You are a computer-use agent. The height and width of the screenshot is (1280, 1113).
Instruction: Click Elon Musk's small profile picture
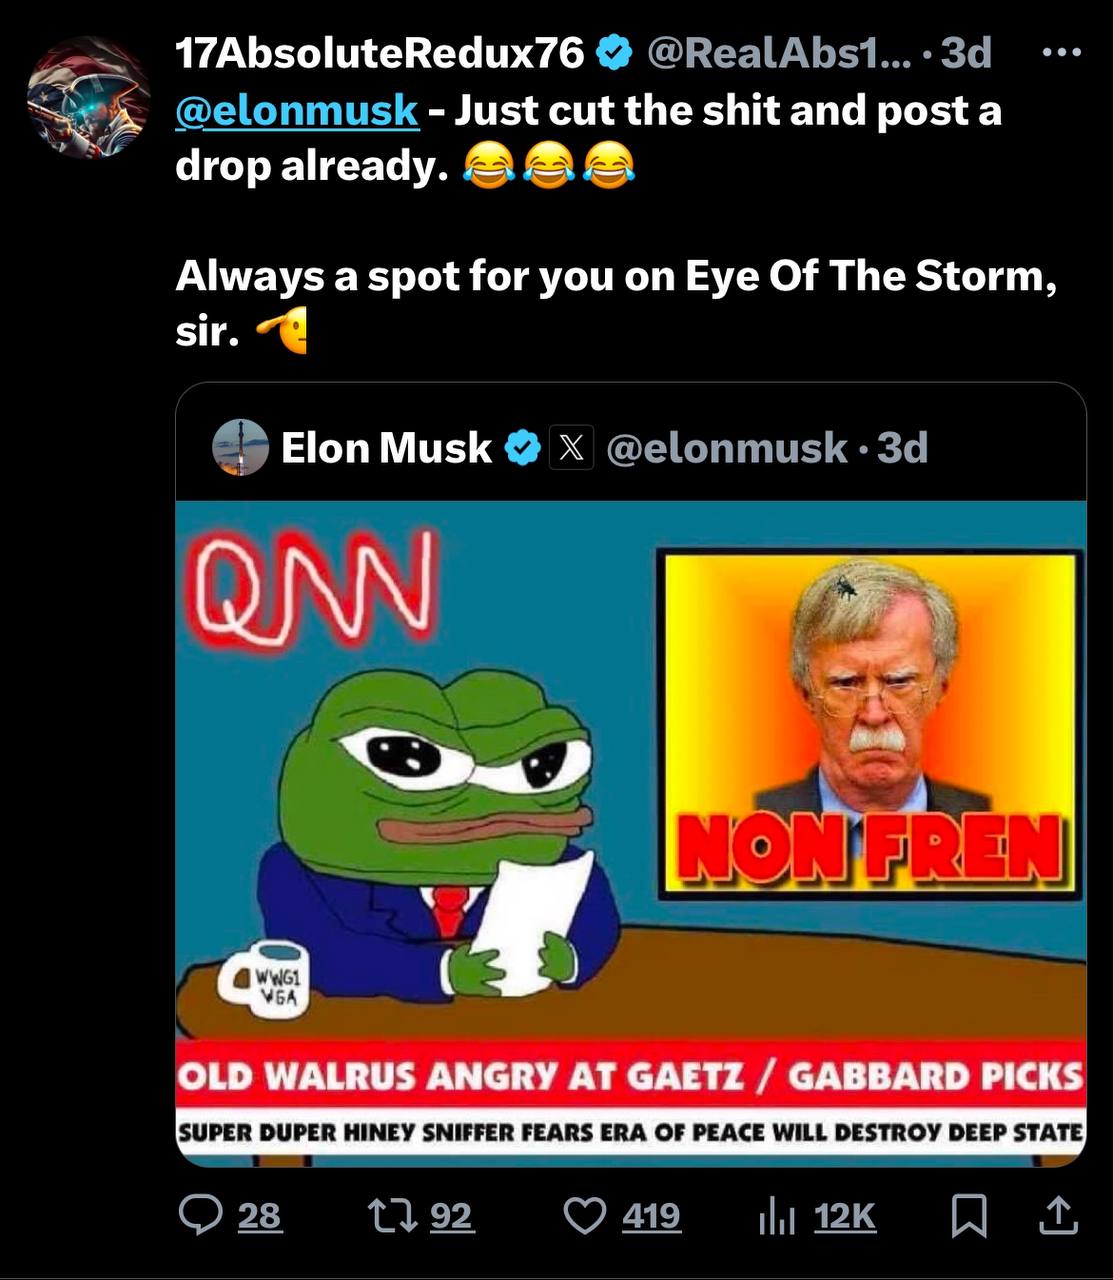241,447
